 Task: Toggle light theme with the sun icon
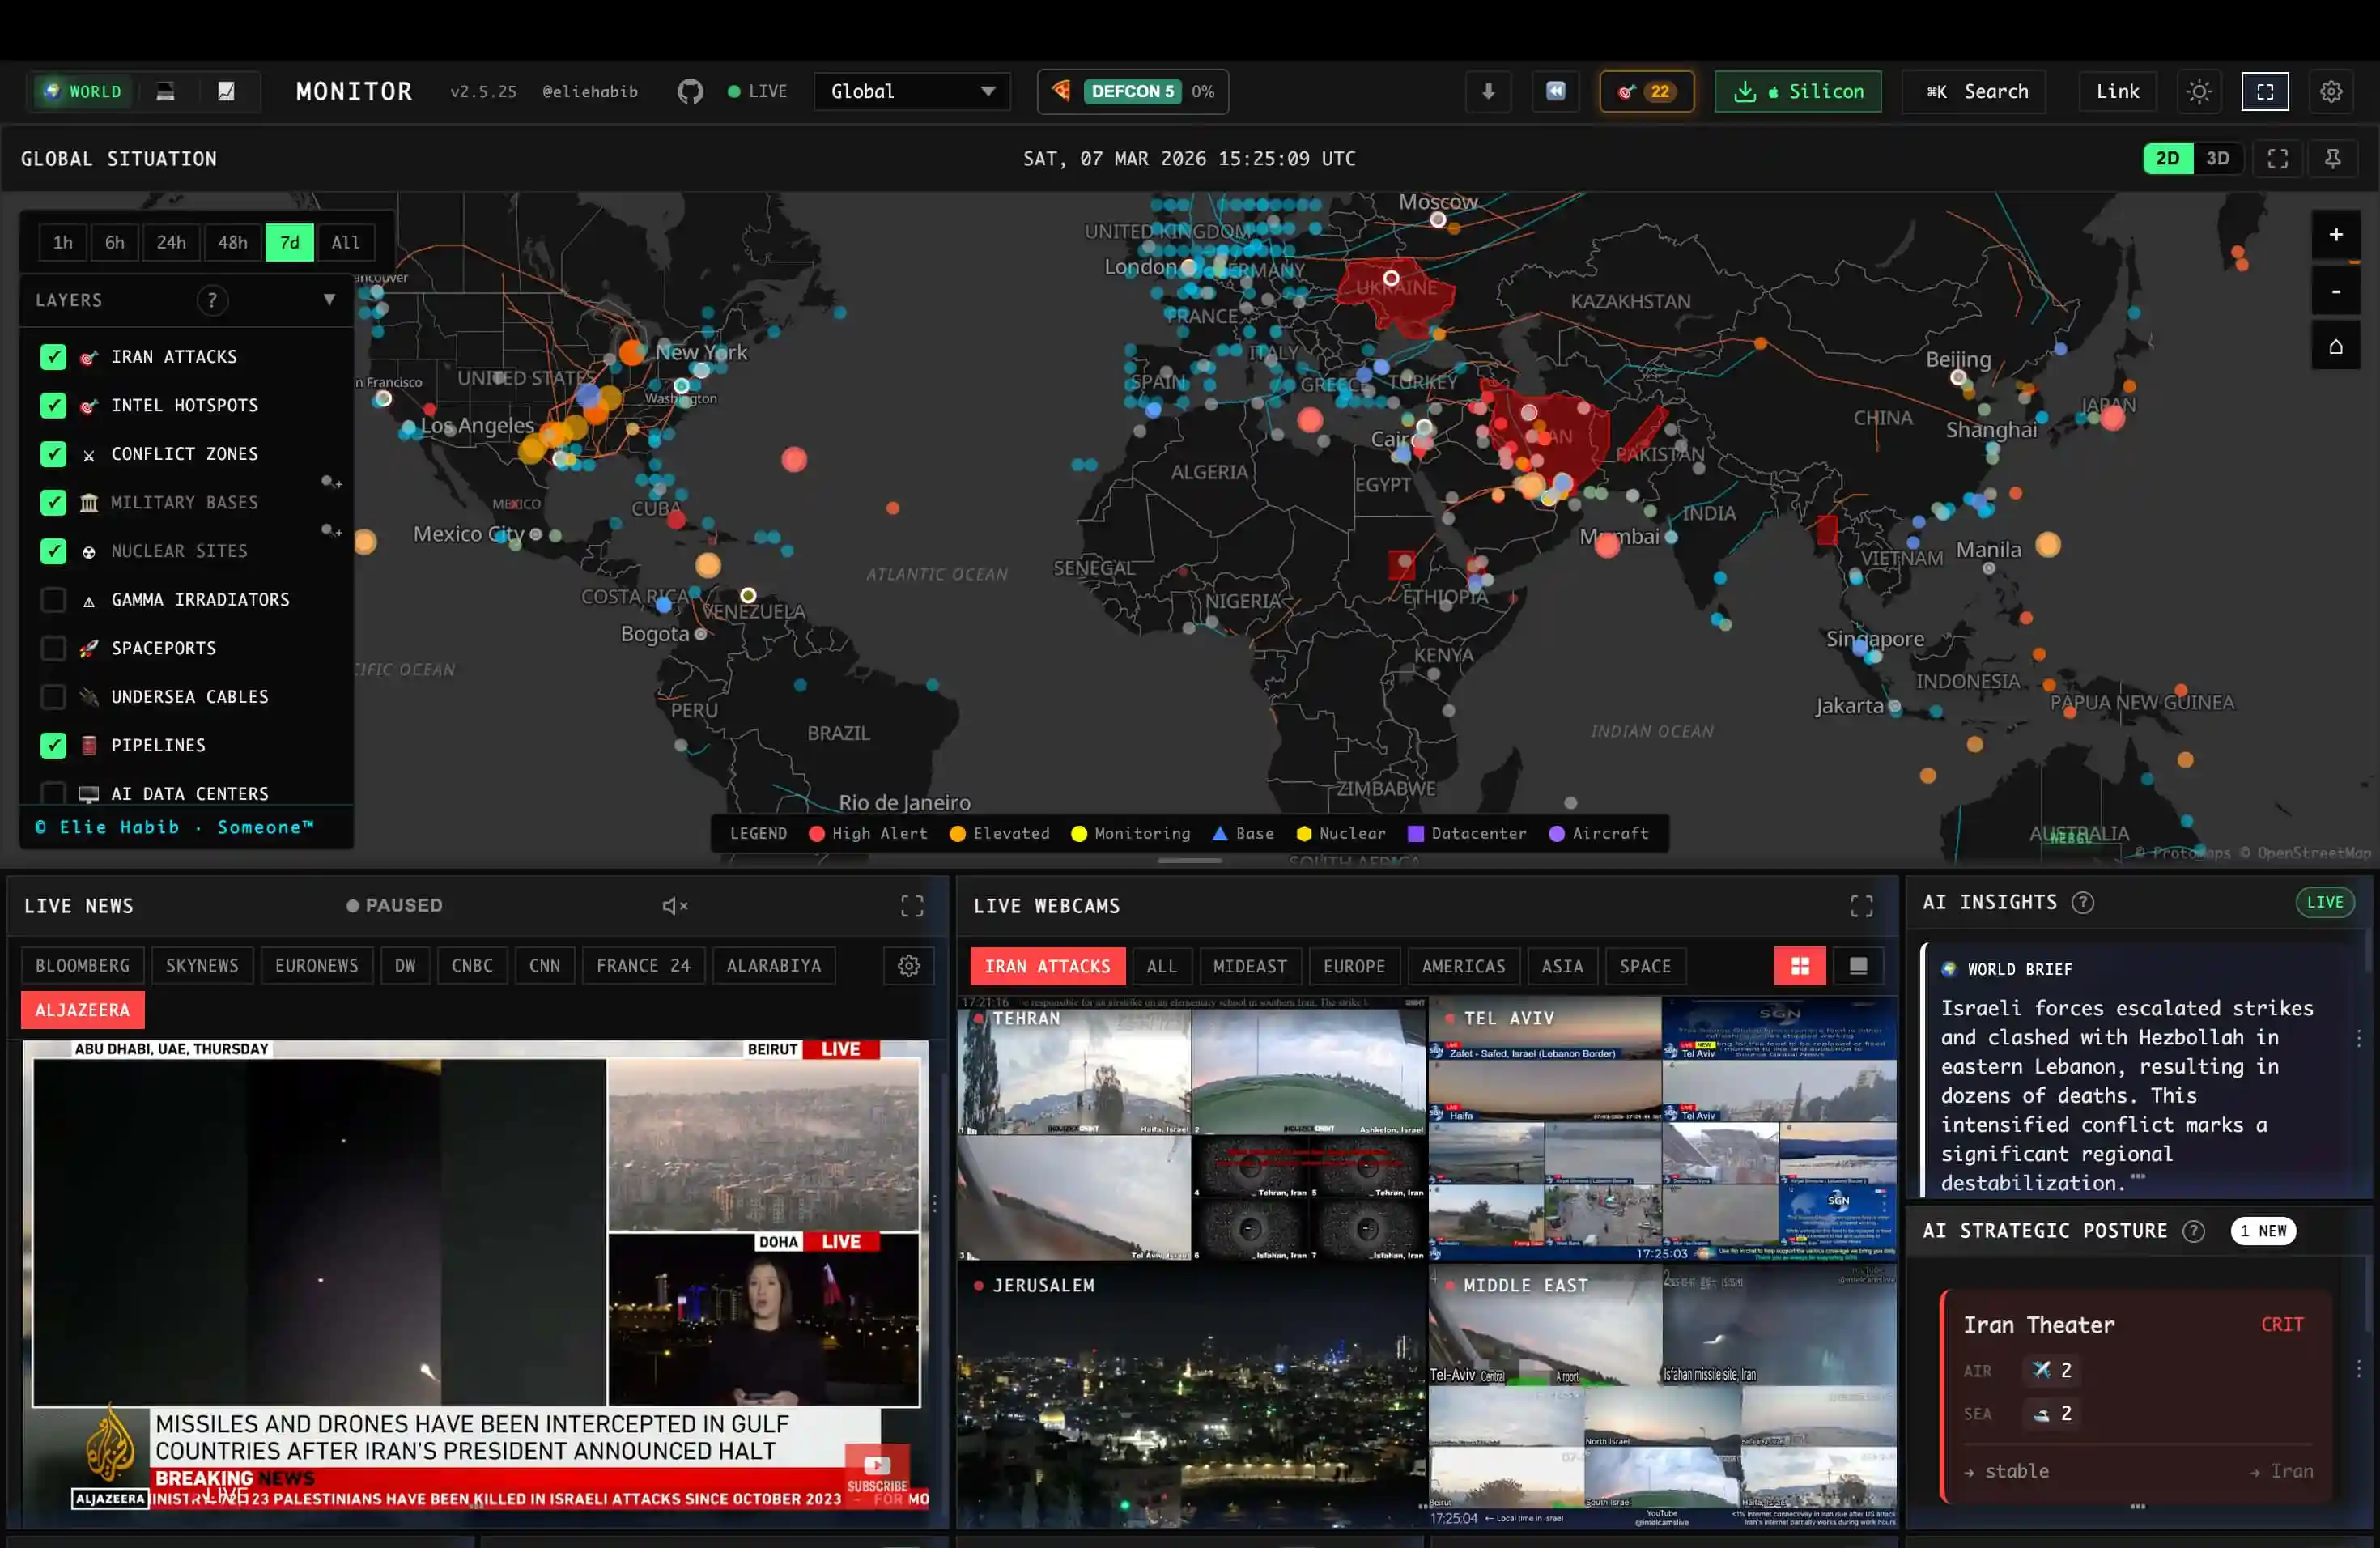click(2199, 91)
